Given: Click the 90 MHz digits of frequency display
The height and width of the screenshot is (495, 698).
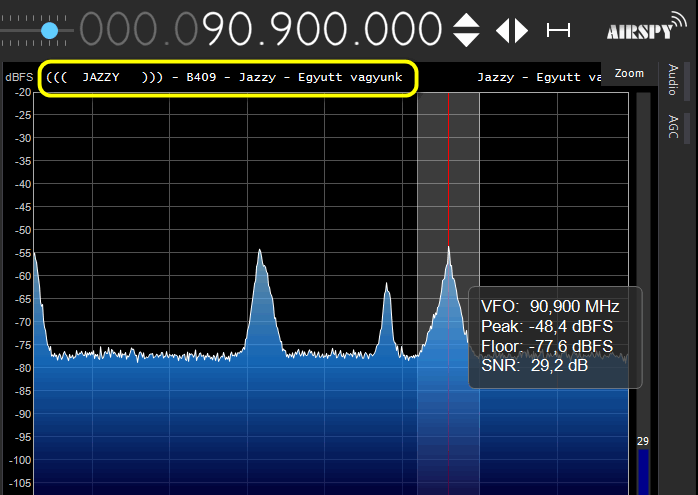Looking at the screenshot, I should point(227,29).
